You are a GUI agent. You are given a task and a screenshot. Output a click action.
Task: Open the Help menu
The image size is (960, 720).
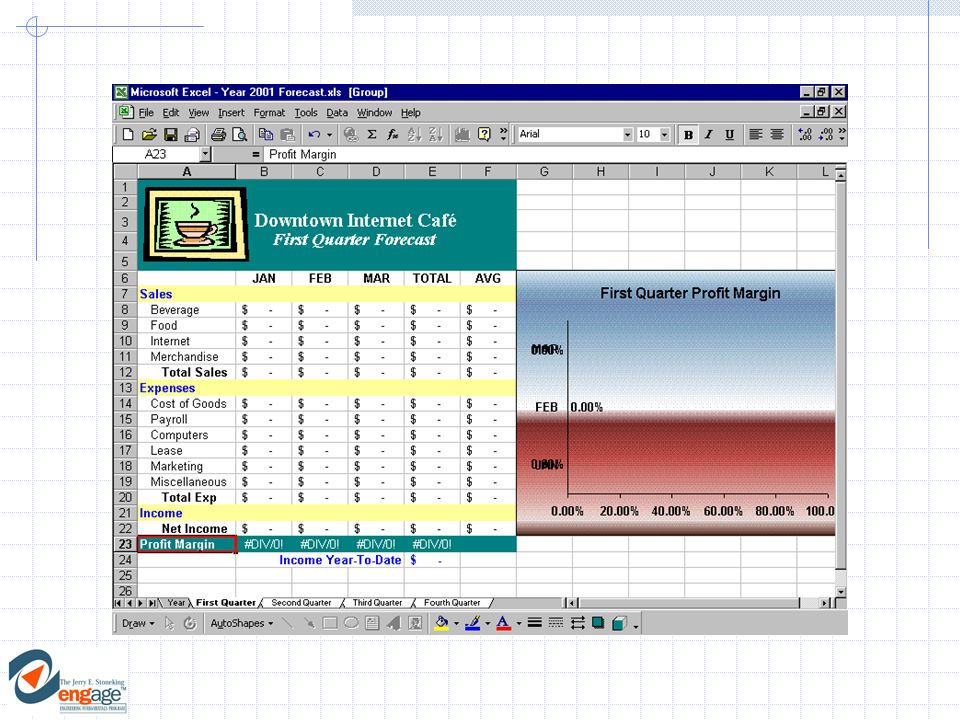pos(411,113)
